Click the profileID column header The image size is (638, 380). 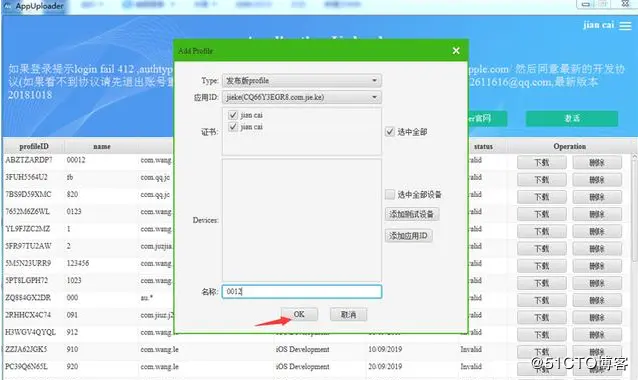point(34,146)
